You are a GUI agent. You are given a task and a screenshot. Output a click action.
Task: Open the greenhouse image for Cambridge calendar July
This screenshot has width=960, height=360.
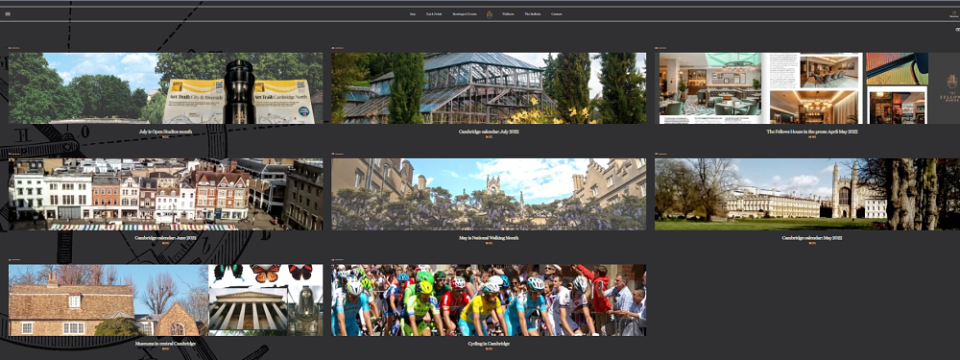(489, 88)
